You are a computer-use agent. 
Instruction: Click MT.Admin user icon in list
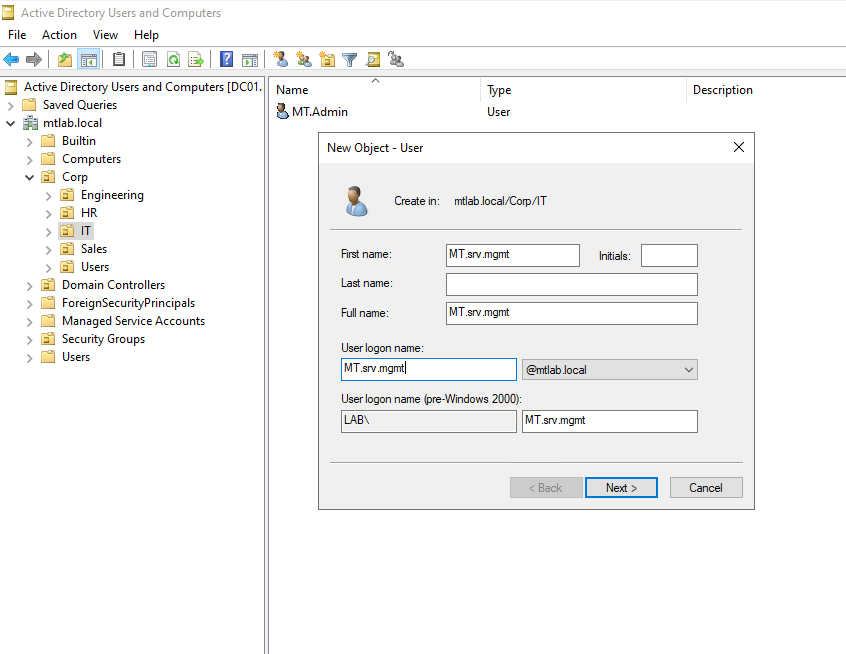coord(282,112)
